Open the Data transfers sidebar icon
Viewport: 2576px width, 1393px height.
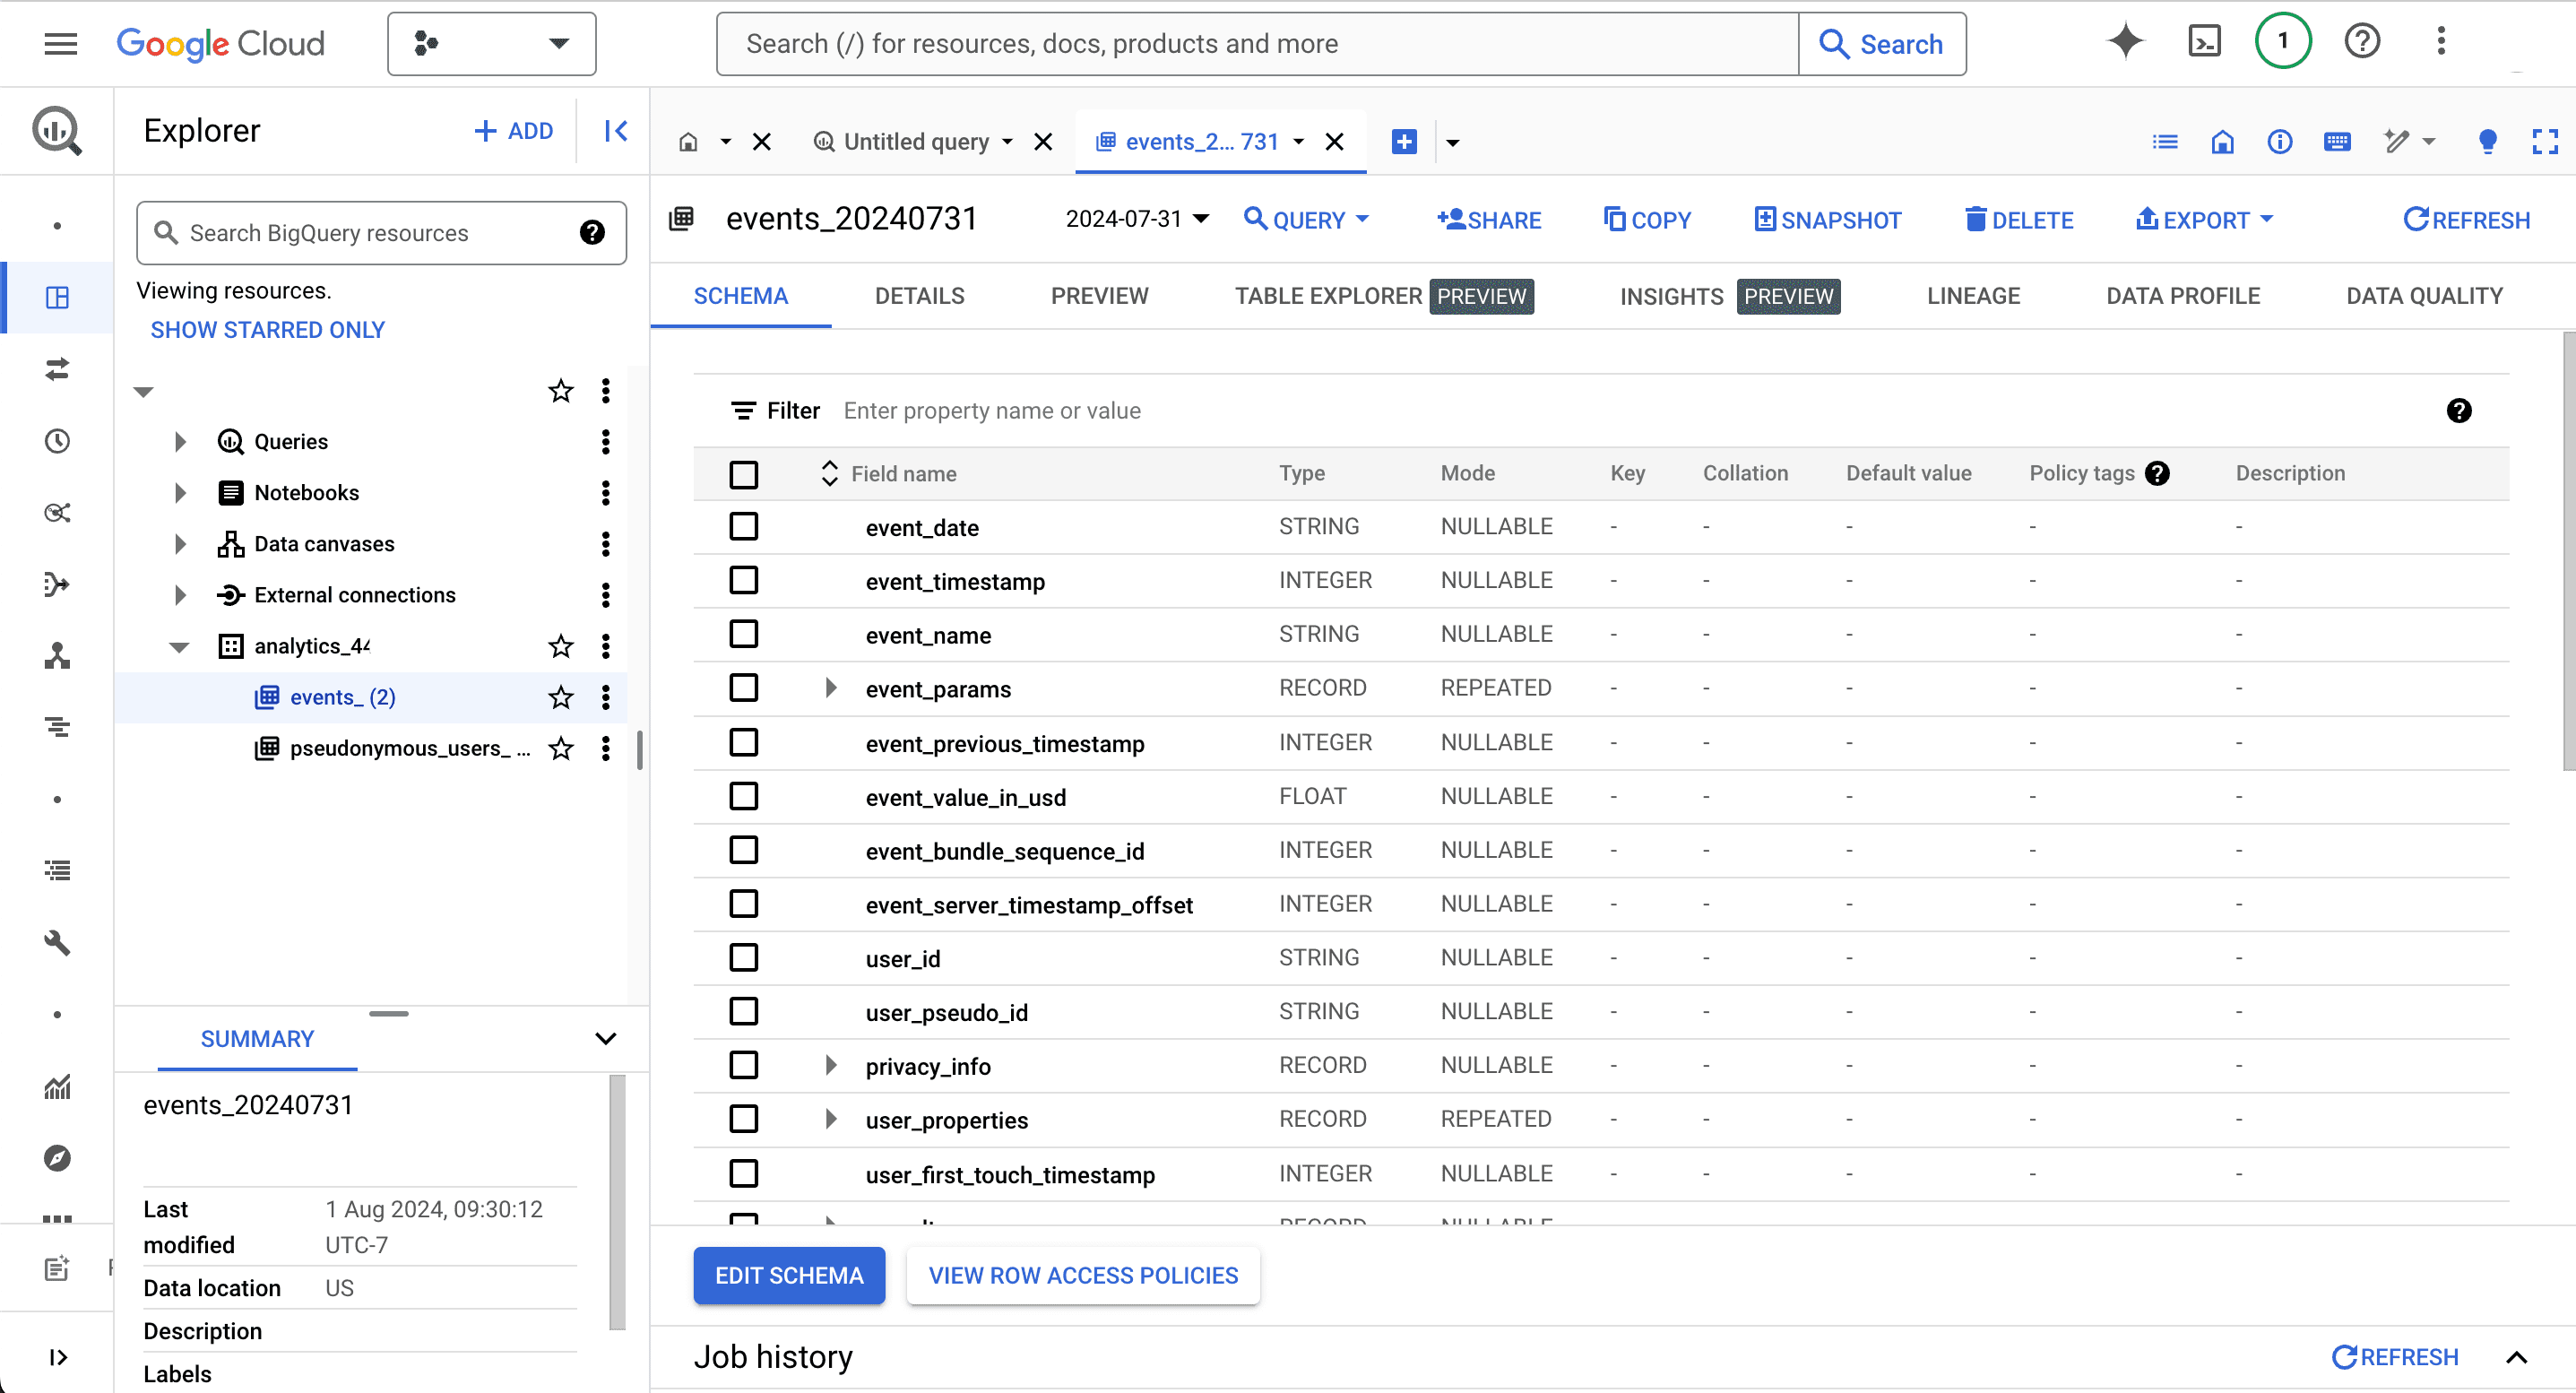click(x=57, y=369)
